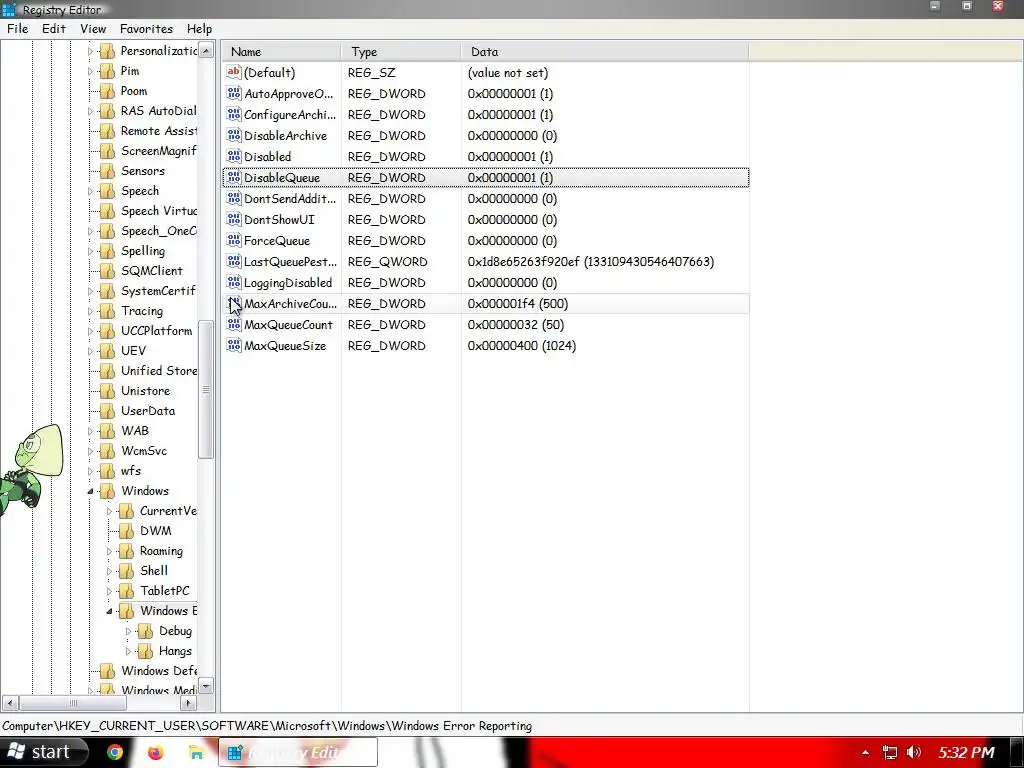Image resolution: width=1024 pixels, height=768 pixels.
Task: Select the Unistore key
Action: 146,391
